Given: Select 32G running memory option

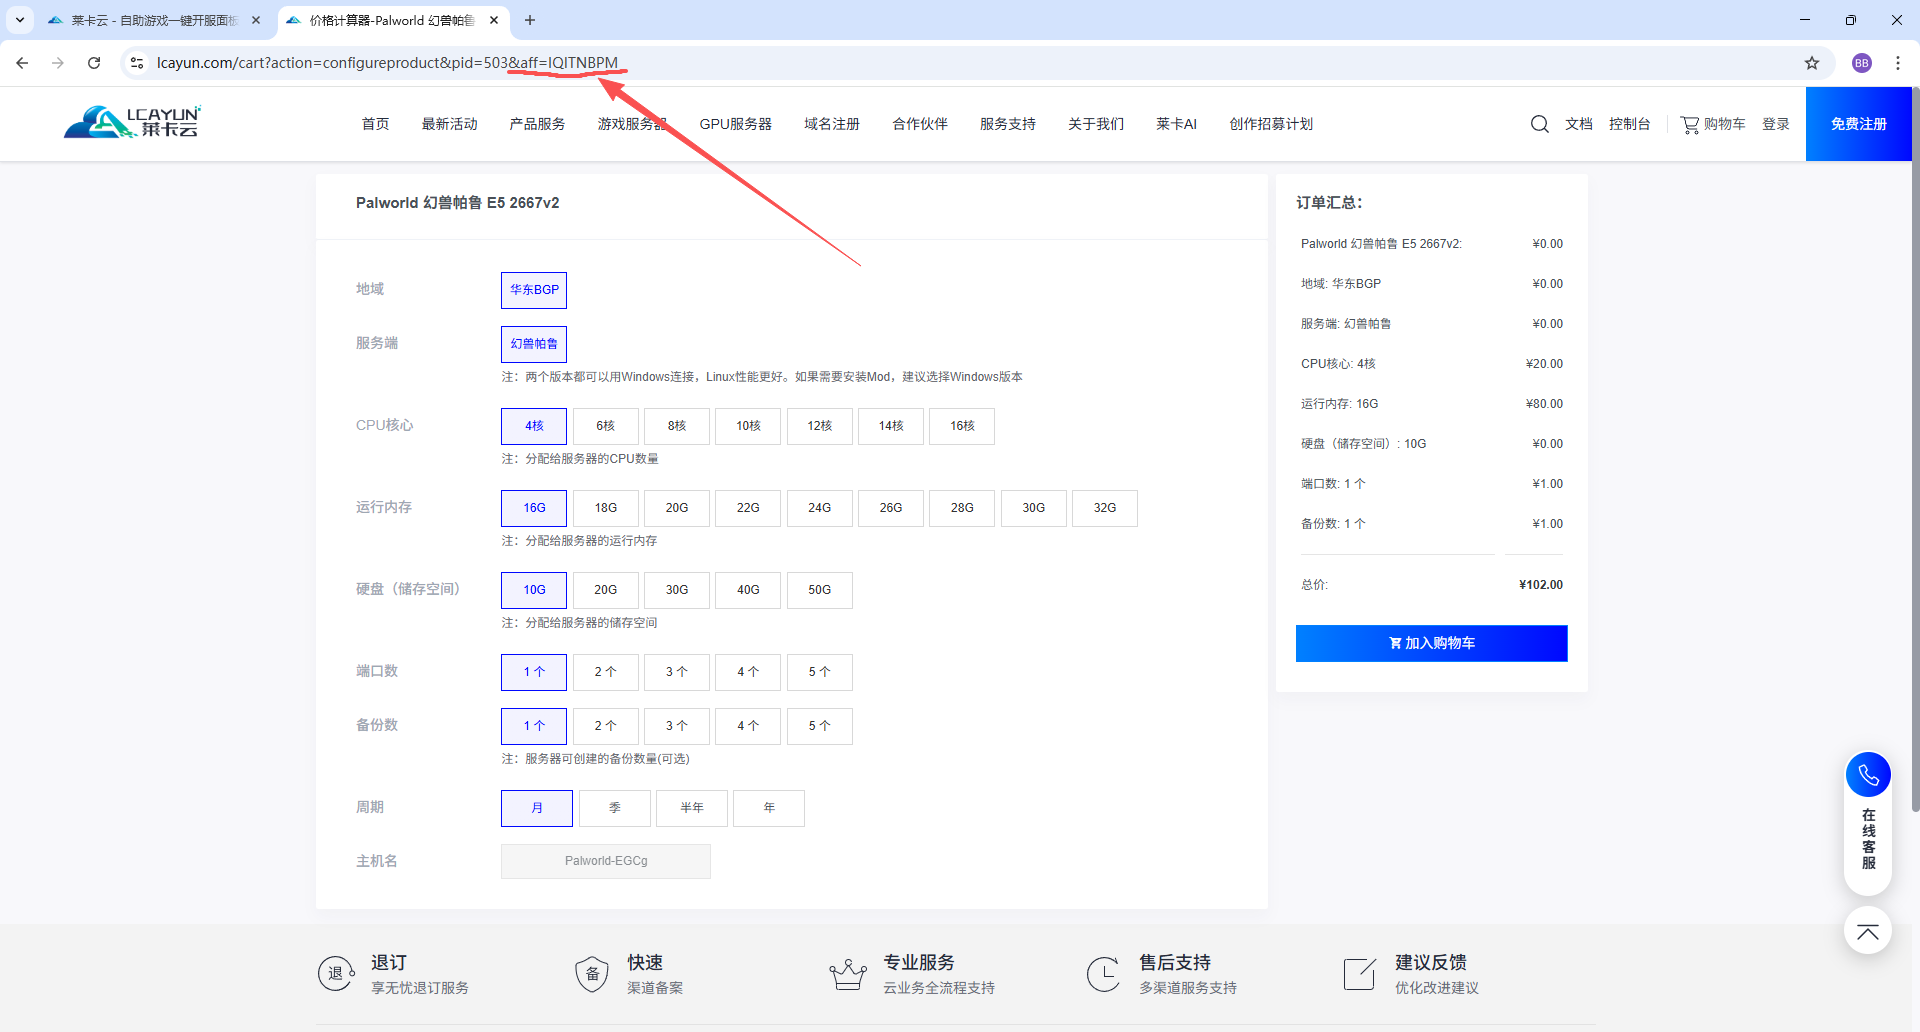Looking at the screenshot, I should tap(1104, 508).
